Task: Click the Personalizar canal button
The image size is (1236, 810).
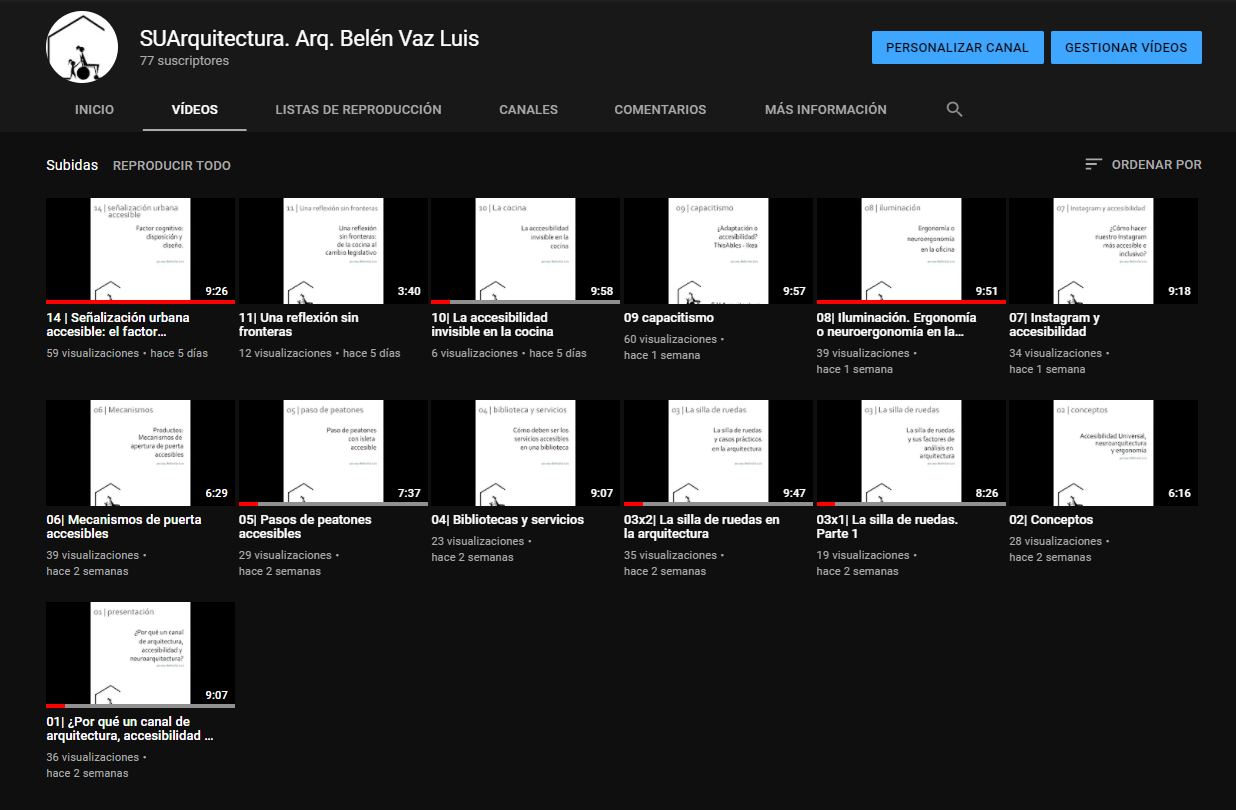Action: tap(957, 47)
